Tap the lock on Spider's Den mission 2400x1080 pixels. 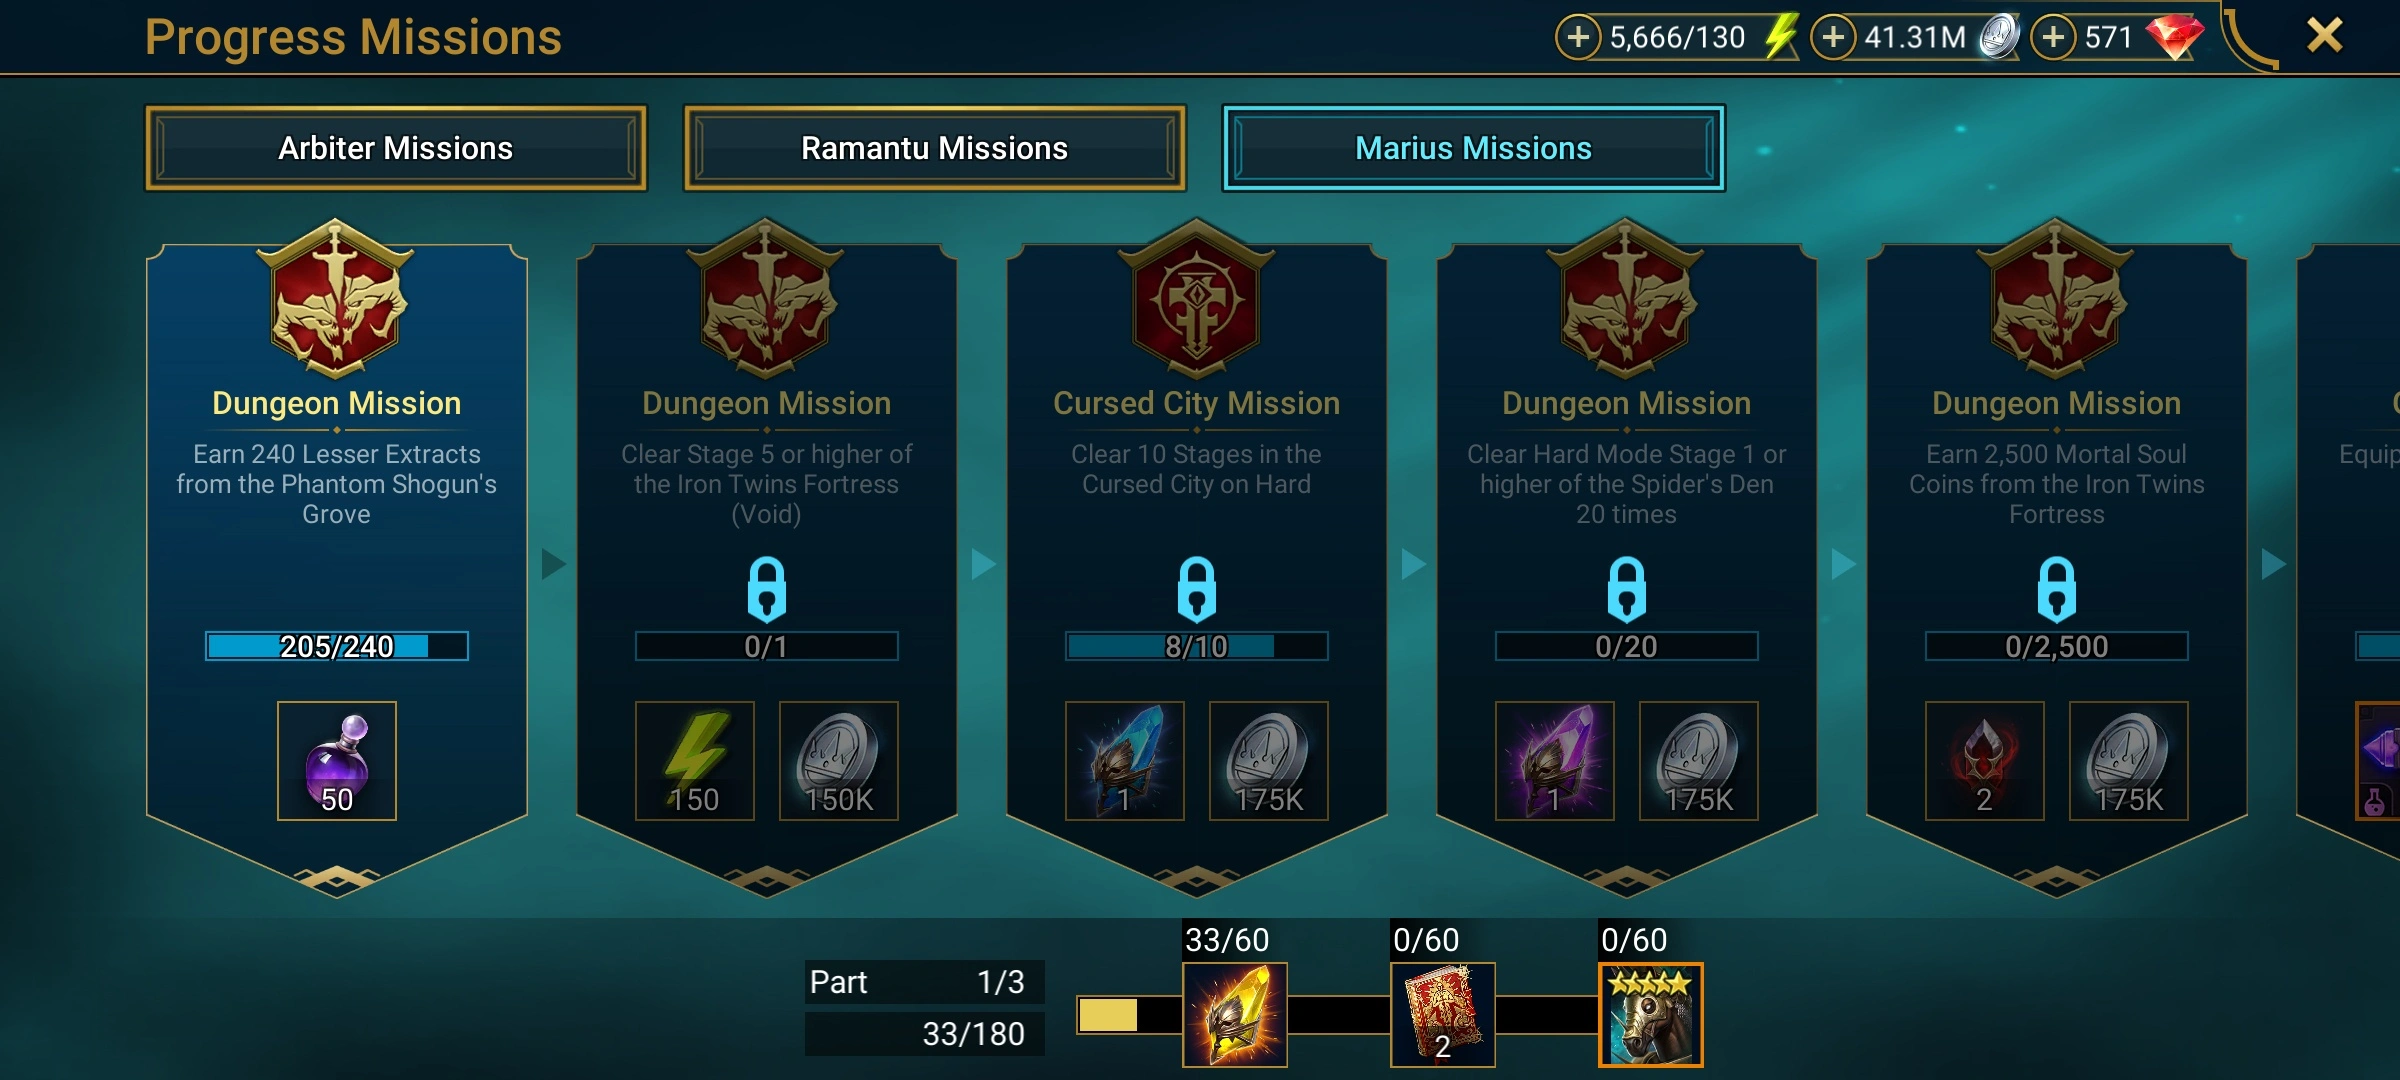pos(1627,590)
